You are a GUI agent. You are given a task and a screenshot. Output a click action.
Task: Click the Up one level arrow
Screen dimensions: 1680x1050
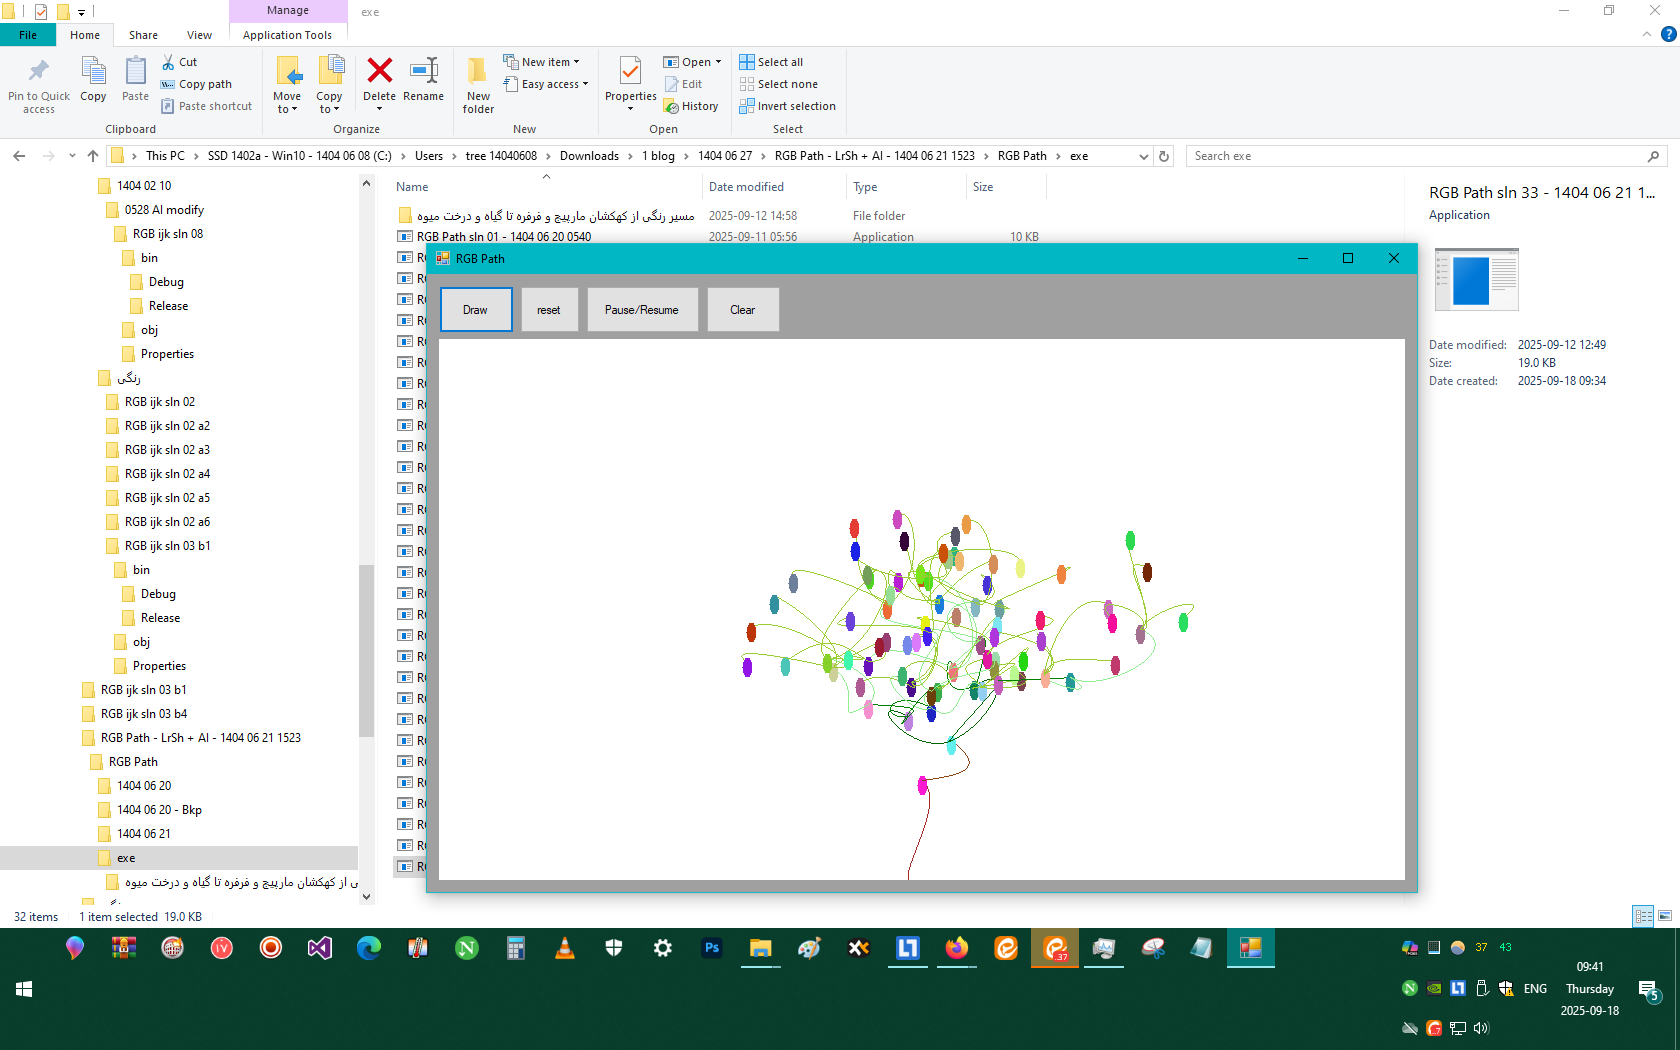click(x=93, y=156)
